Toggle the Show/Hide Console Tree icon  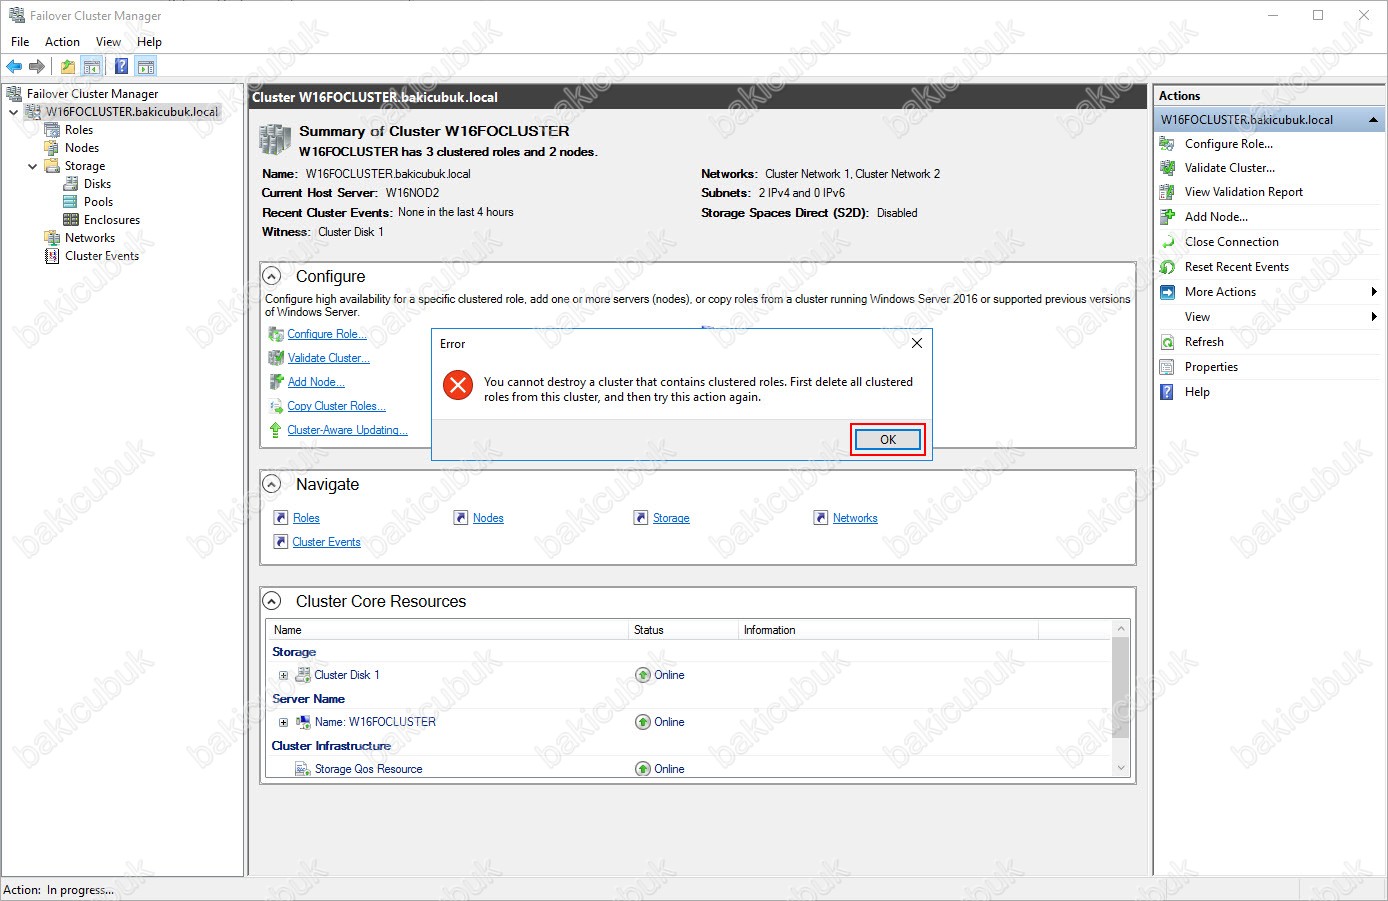click(x=91, y=67)
